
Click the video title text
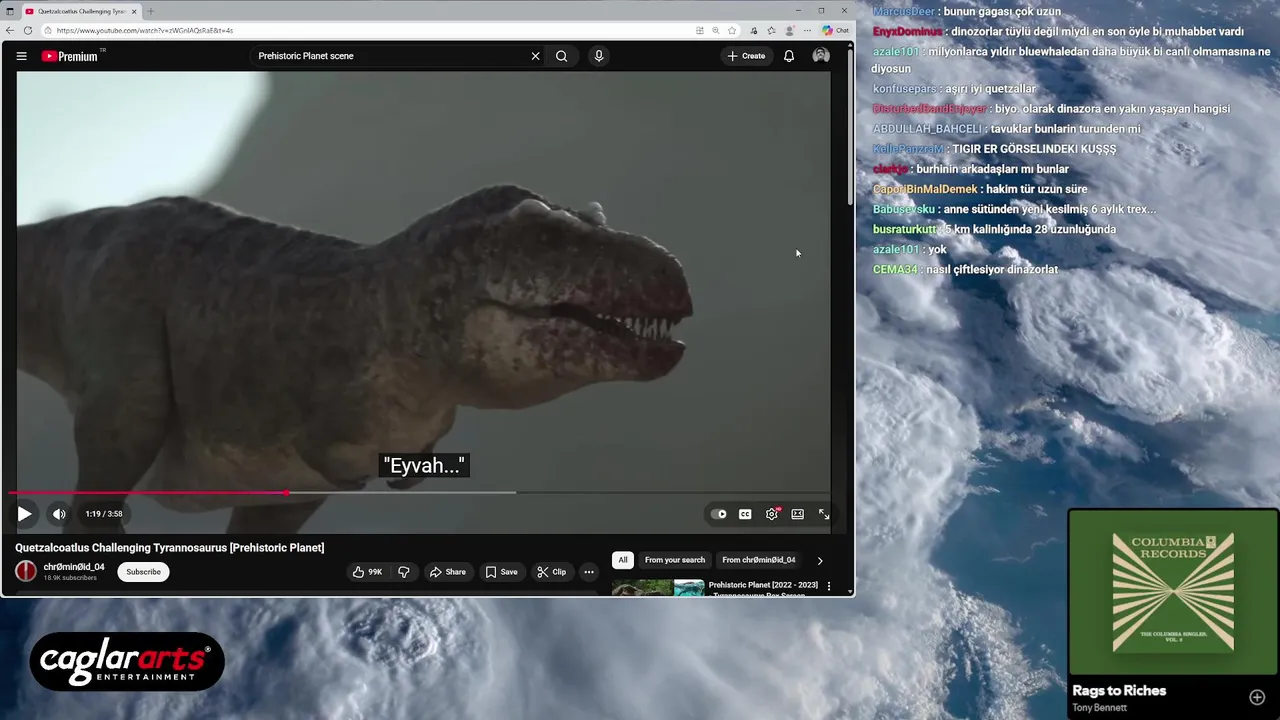point(169,548)
